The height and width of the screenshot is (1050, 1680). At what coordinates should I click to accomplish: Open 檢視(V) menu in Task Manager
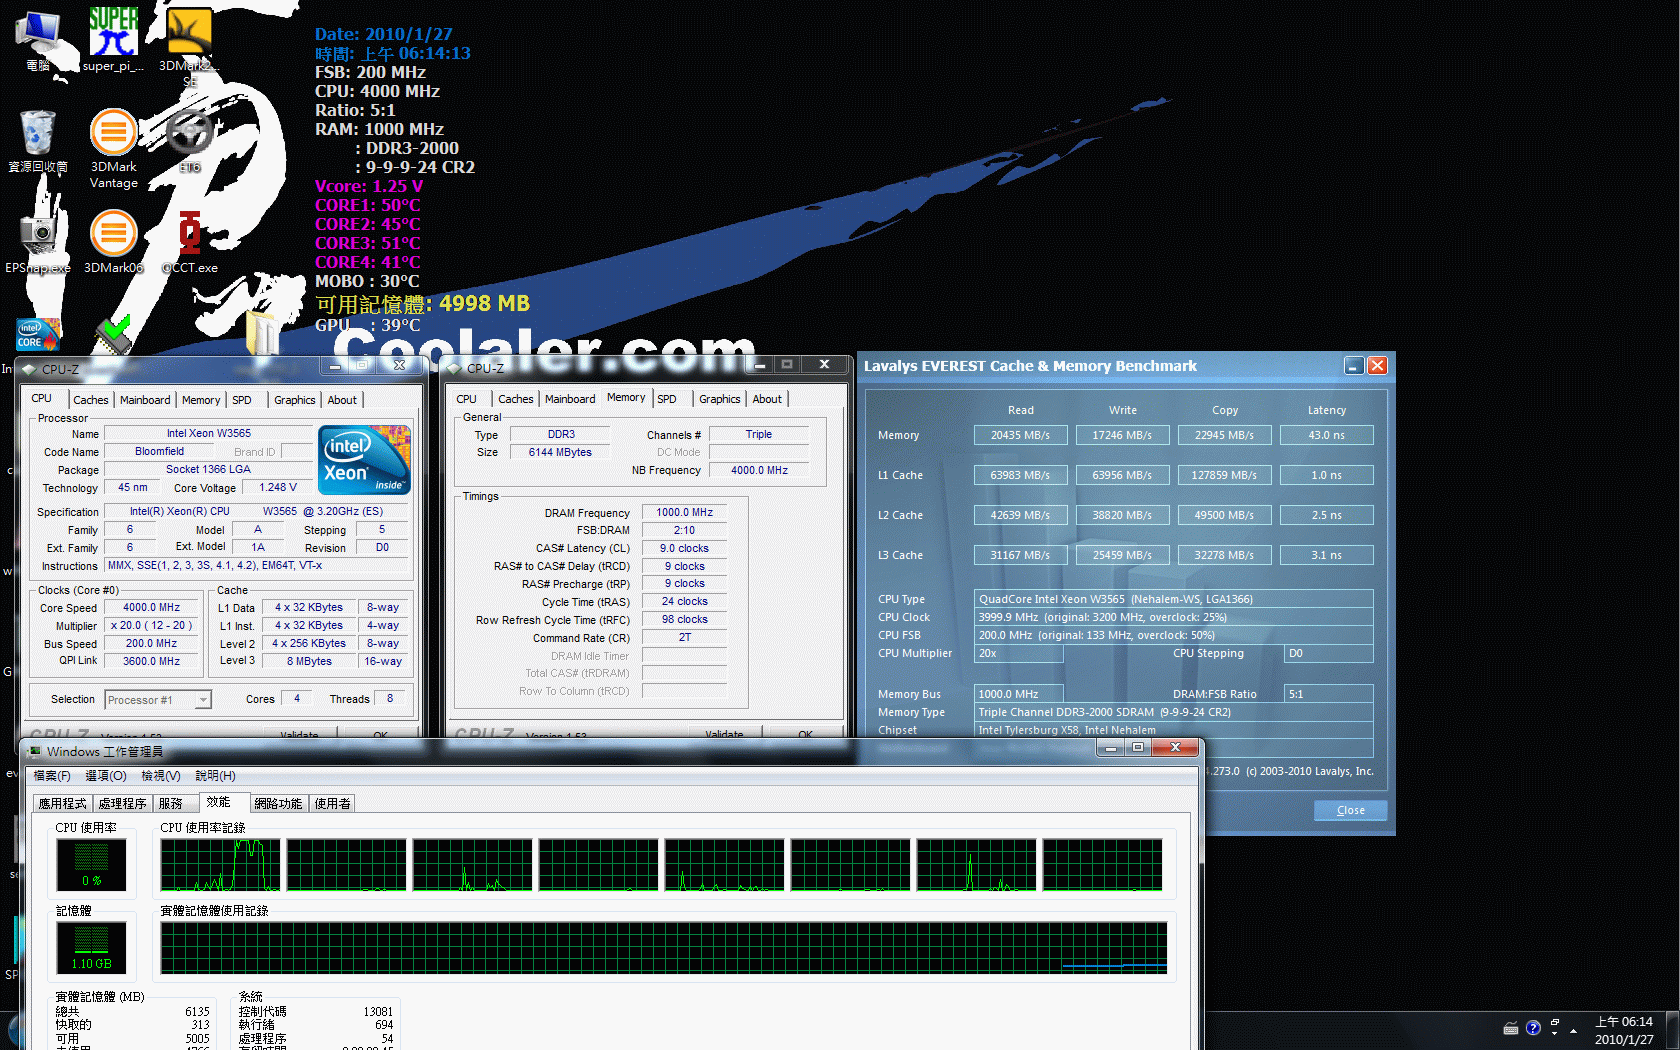[161, 776]
